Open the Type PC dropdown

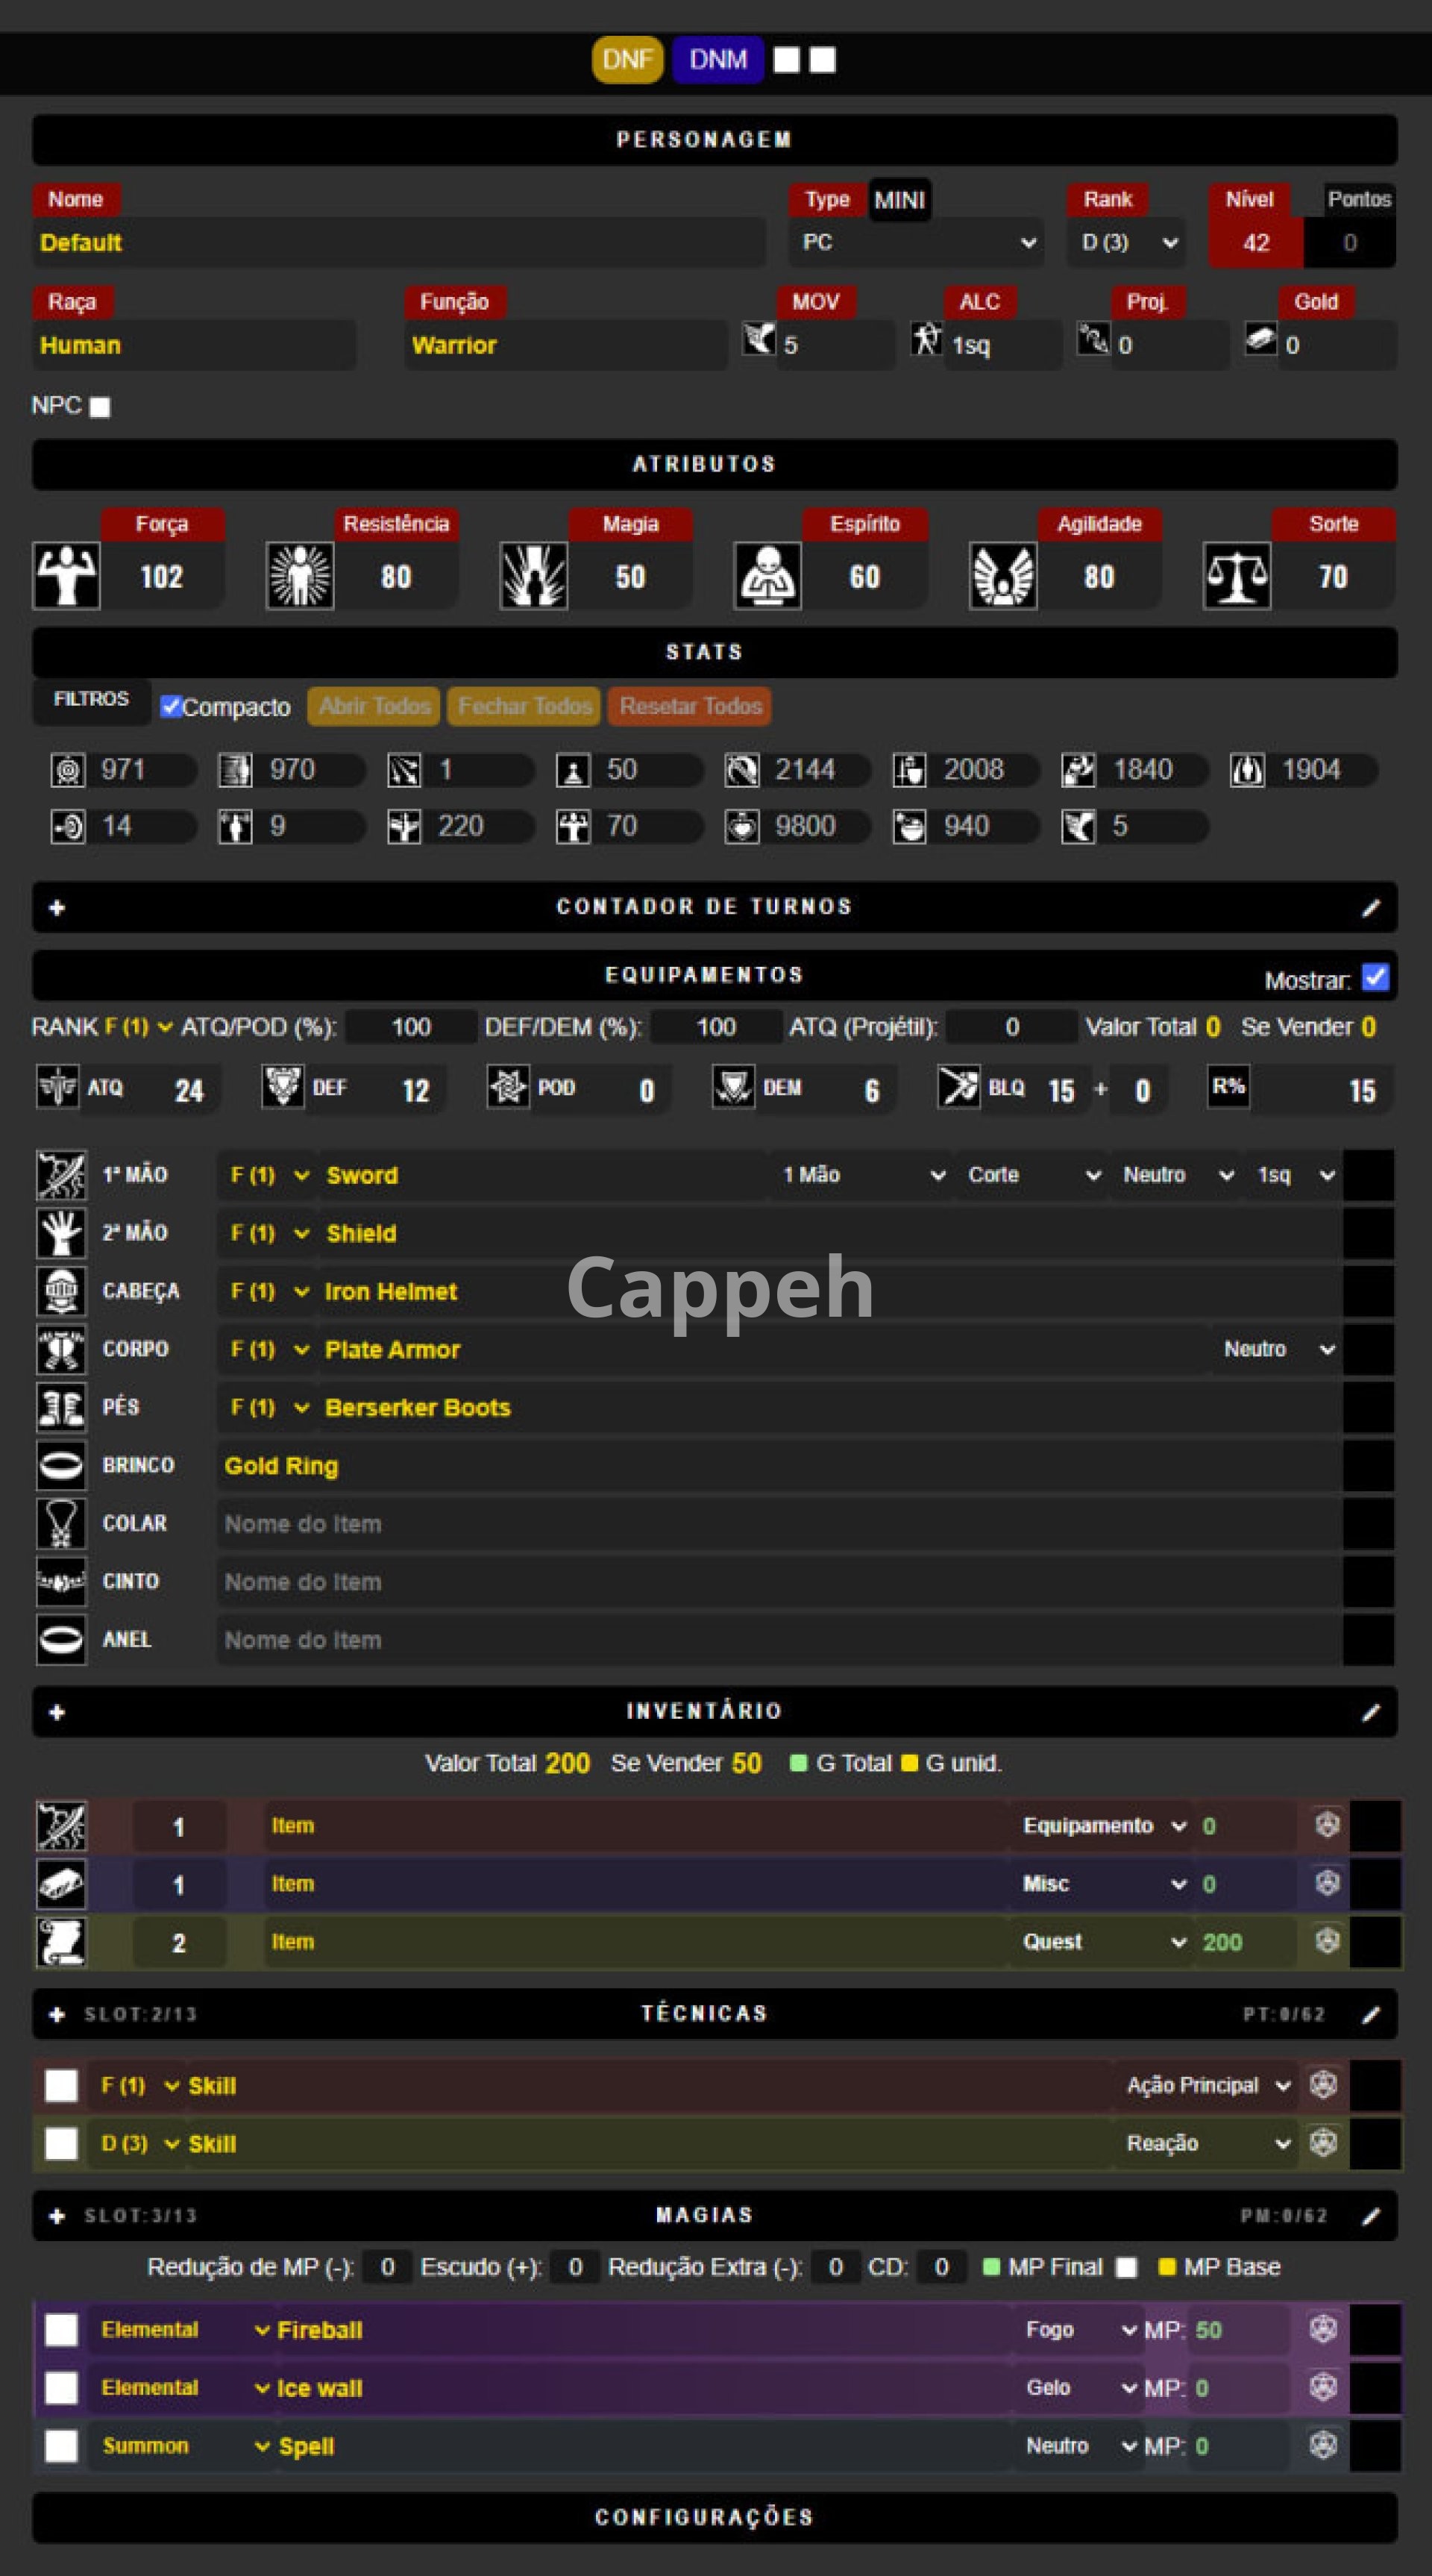916,243
